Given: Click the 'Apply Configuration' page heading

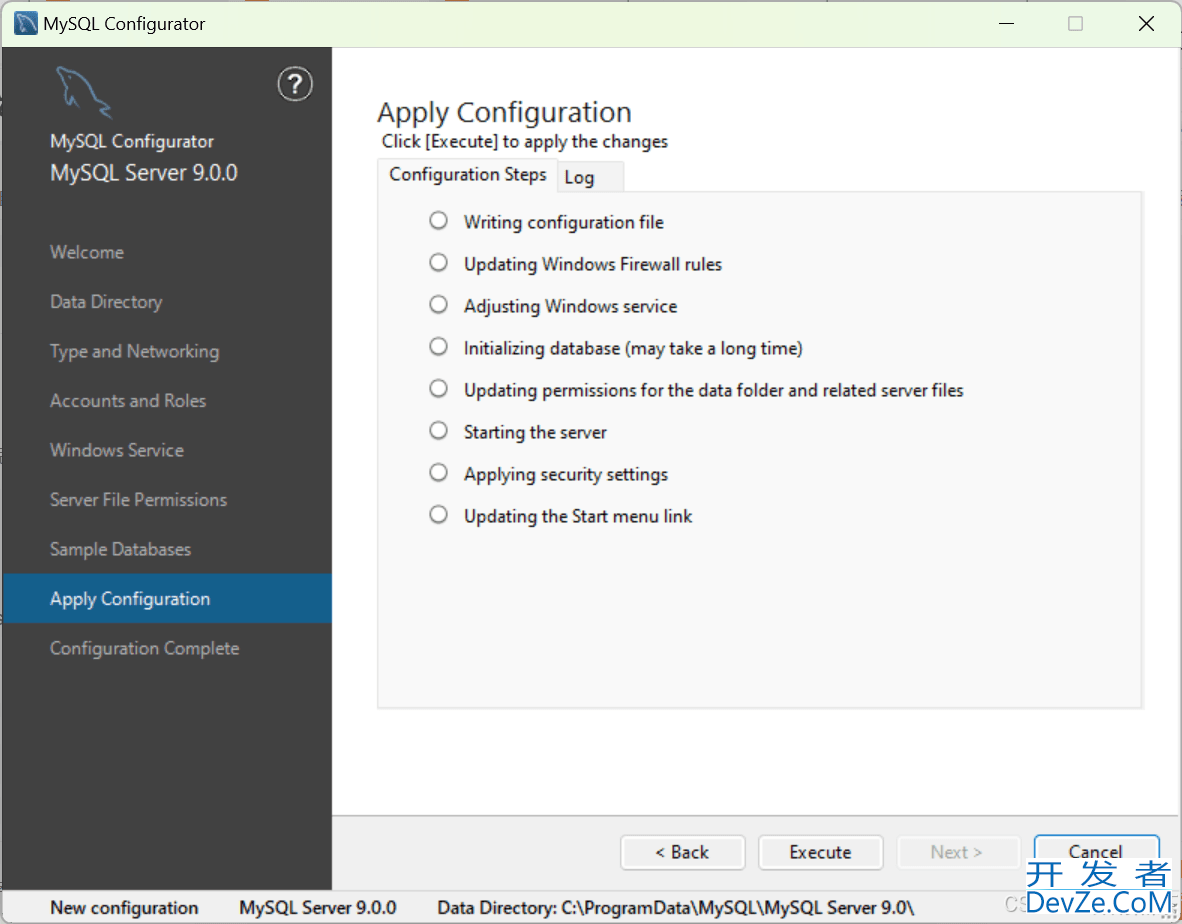Looking at the screenshot, I should pos(504,112).
